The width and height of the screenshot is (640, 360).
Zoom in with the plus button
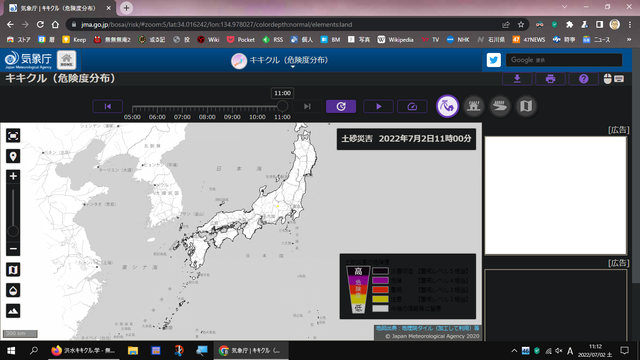13,176
